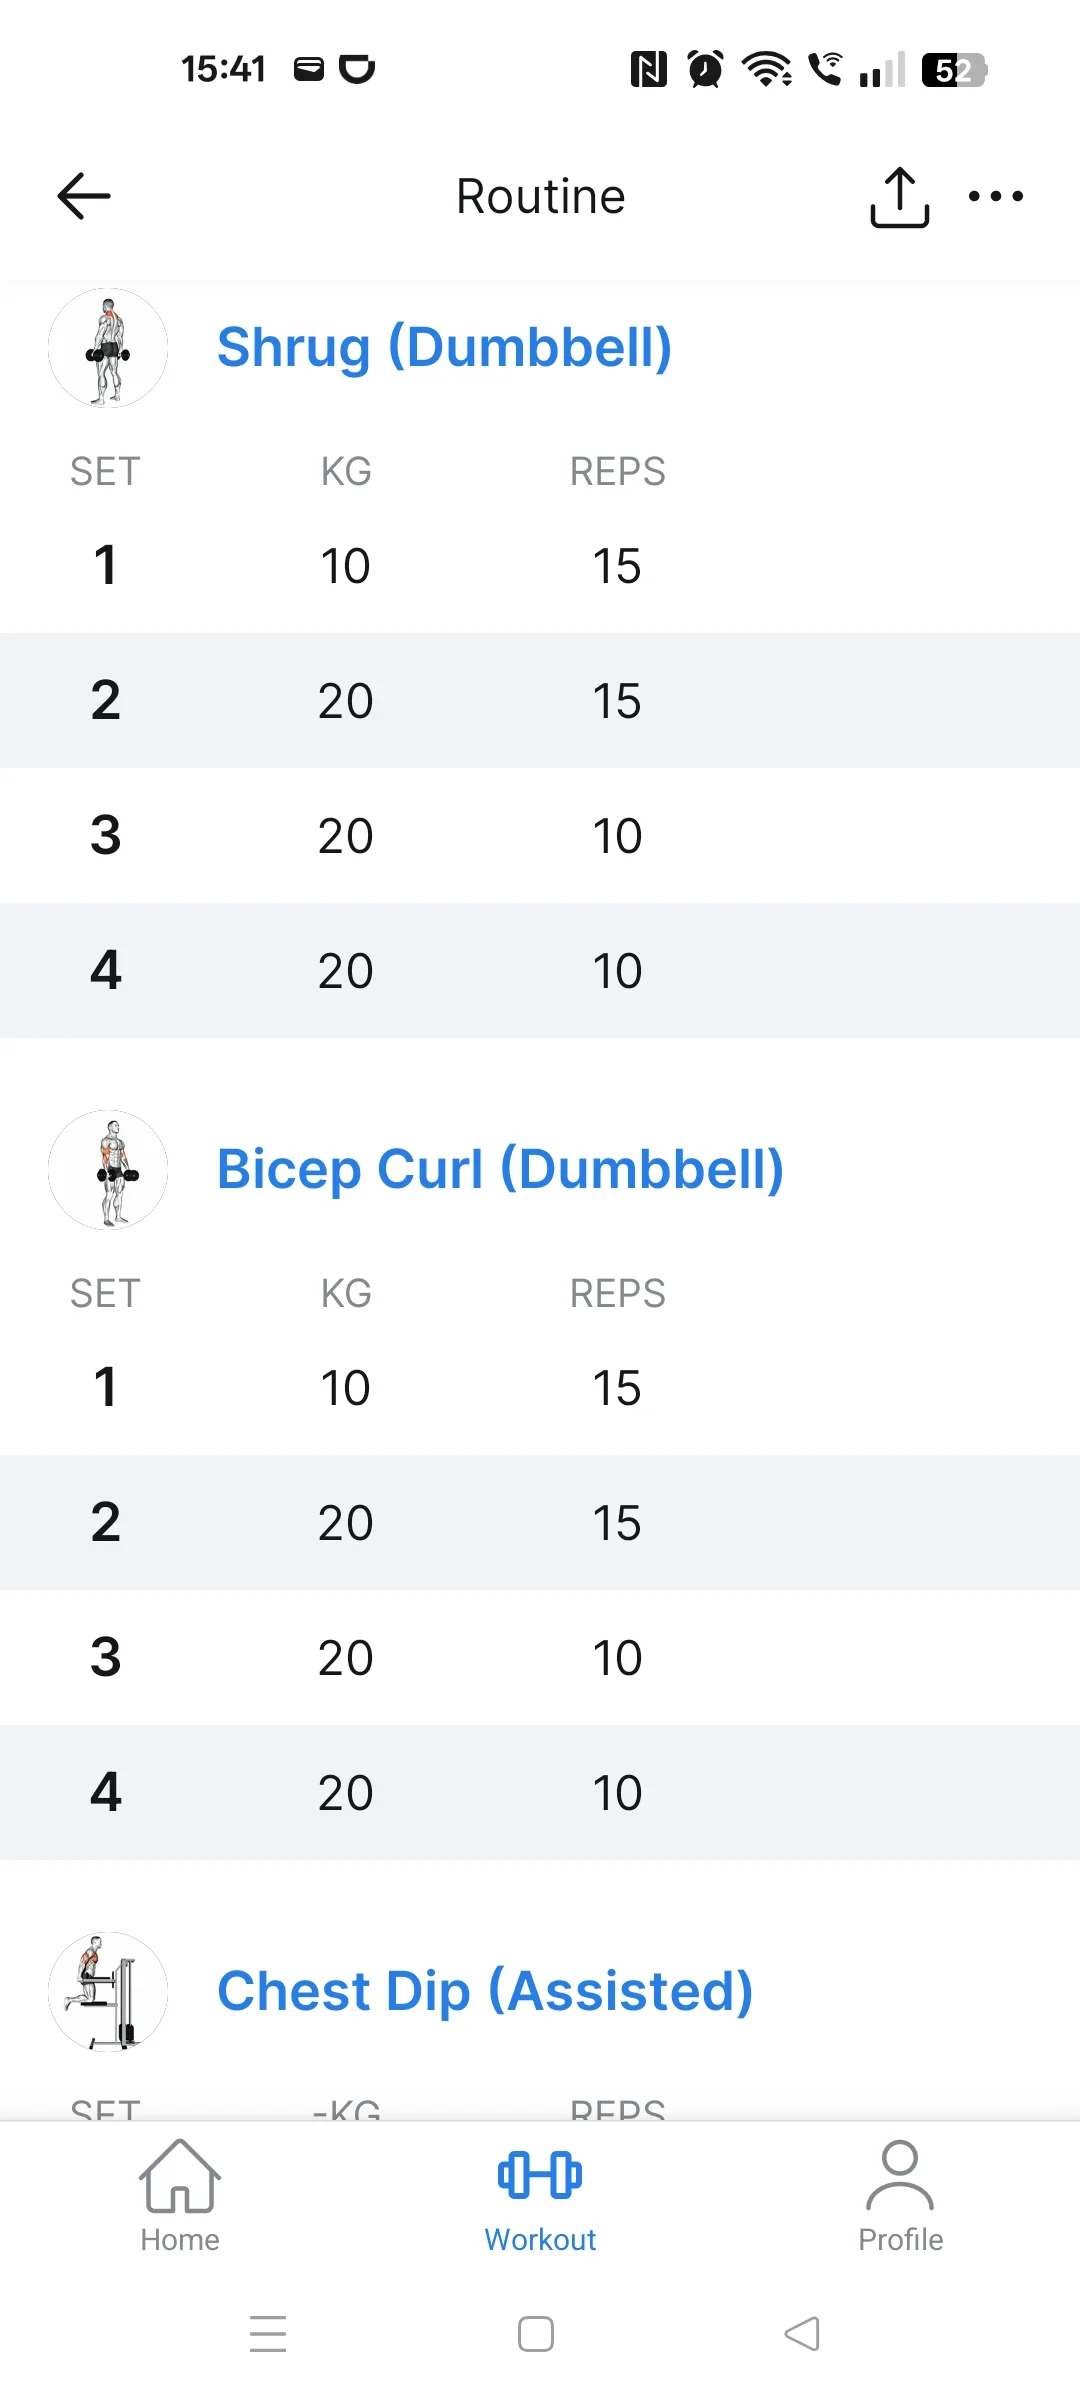Select Shrug set 2 row
Viewport: 1080px width, 2400px height.
(x=540, y=700)
